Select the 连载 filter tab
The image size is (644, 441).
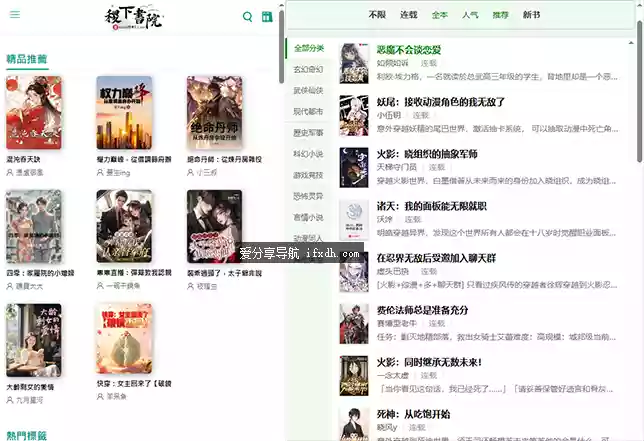pyautogui.click(x=409, y=15)
